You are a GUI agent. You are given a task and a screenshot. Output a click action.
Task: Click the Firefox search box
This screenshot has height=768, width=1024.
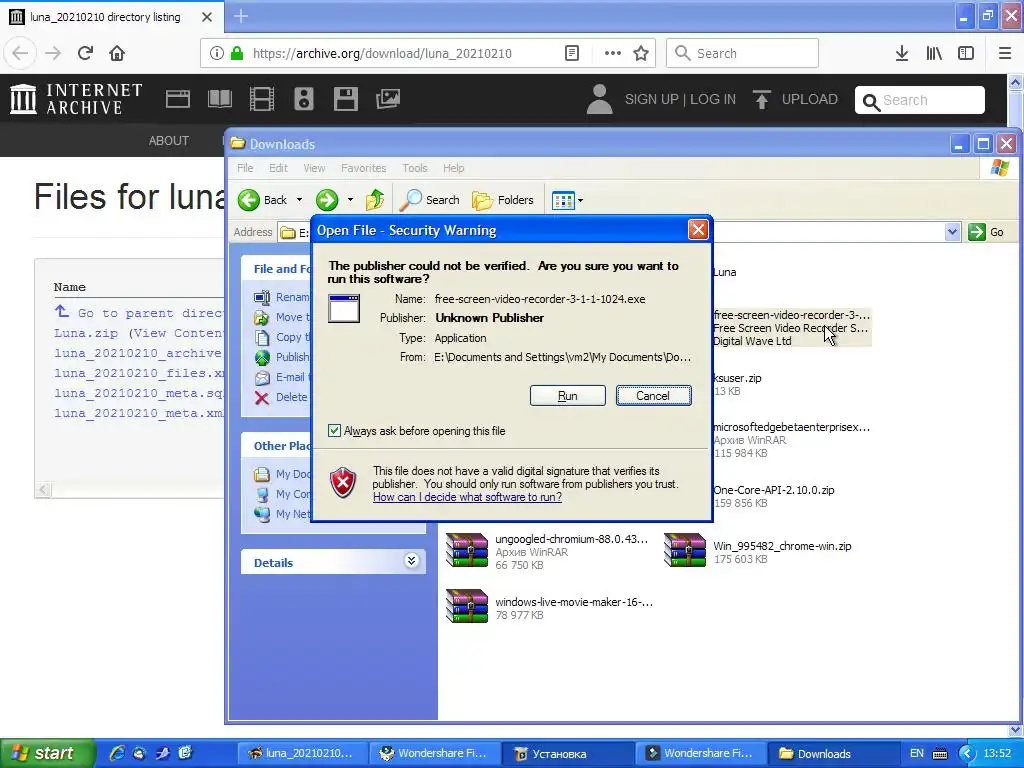pos(742,53)
